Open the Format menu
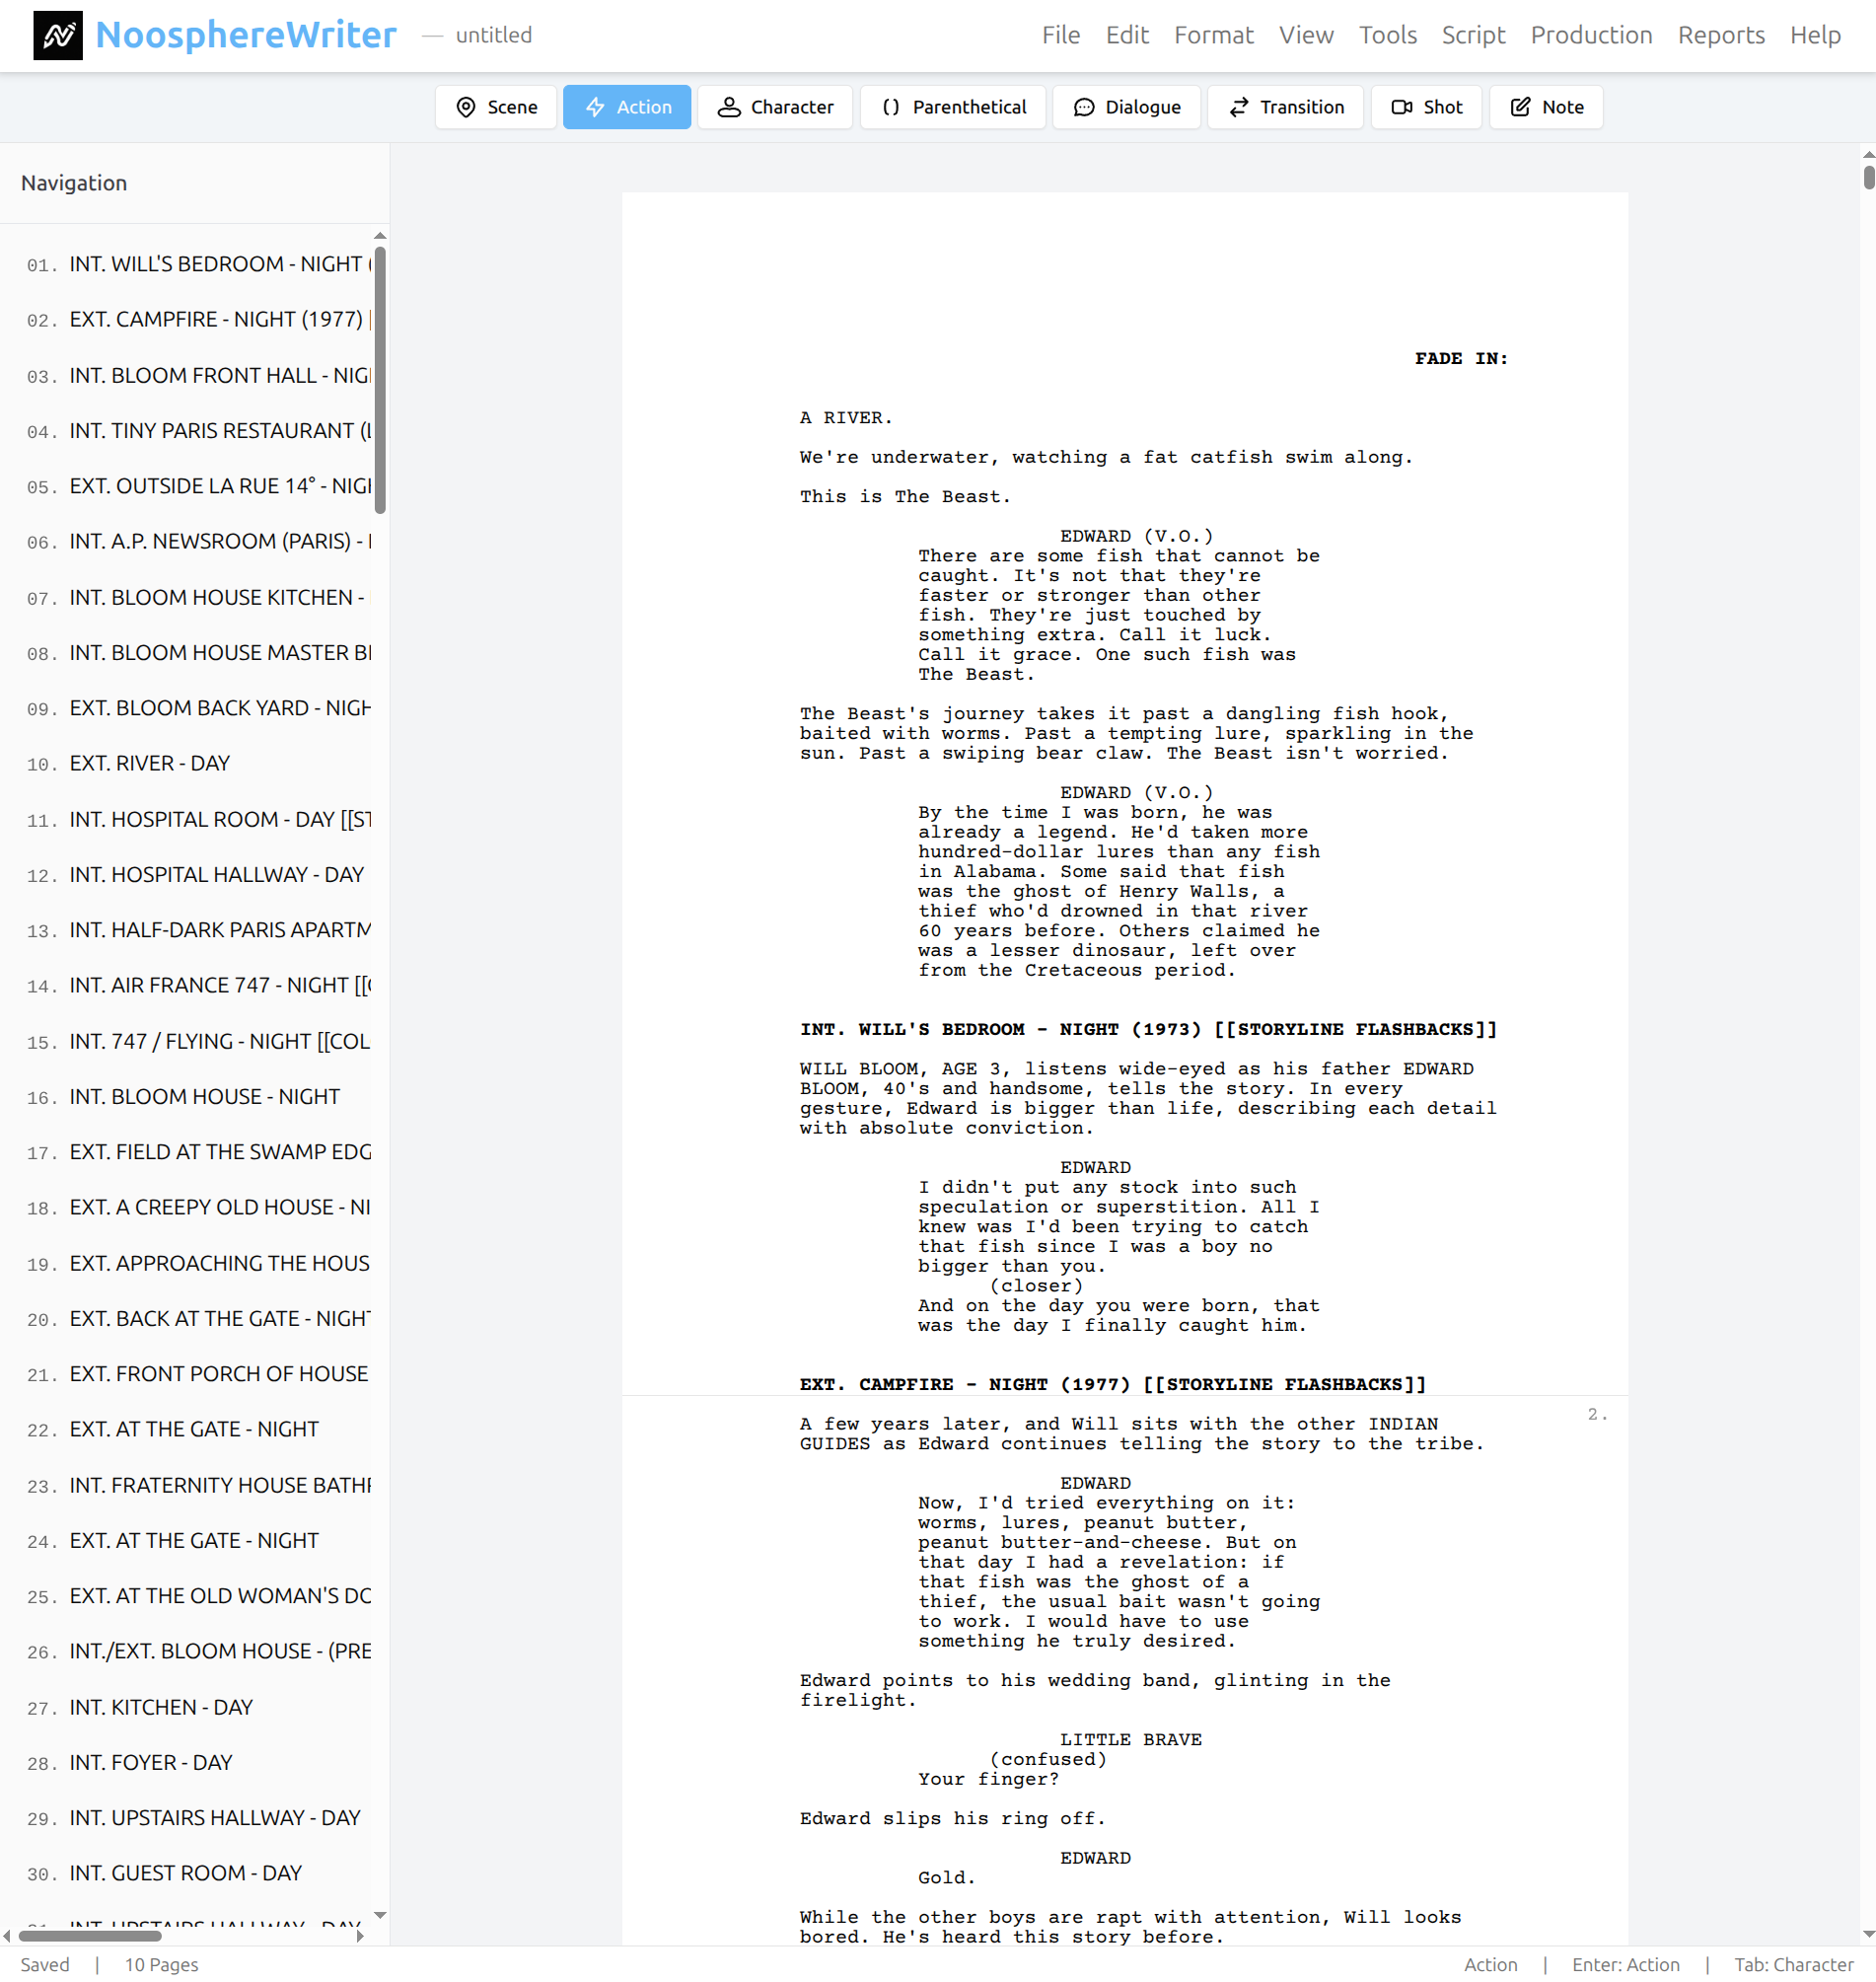 click(1214, 35)
